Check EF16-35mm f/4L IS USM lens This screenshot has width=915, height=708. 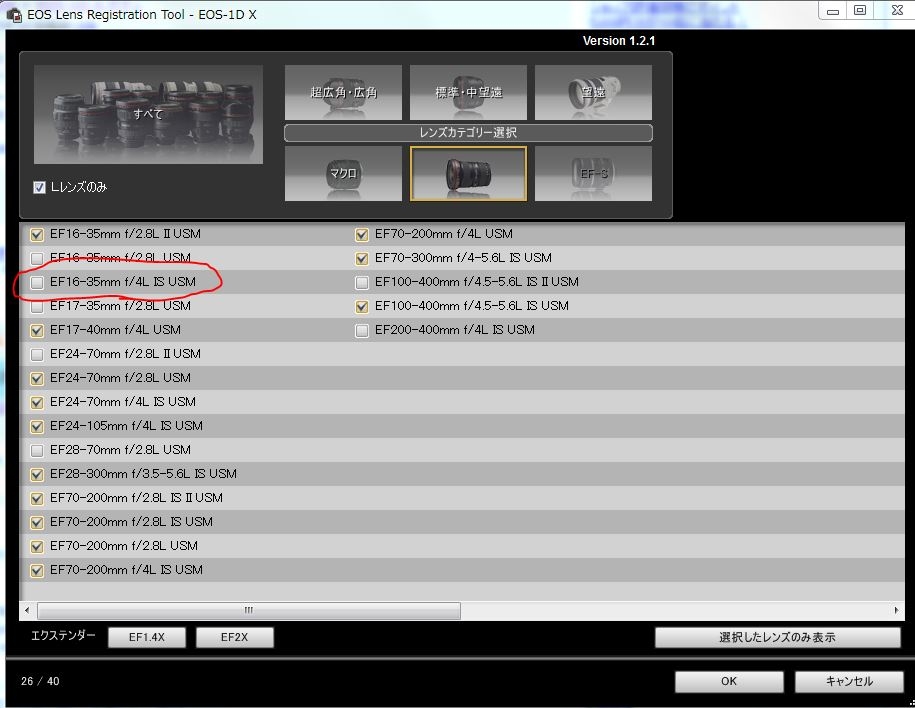pyautogui.click(x=37, y=282)
